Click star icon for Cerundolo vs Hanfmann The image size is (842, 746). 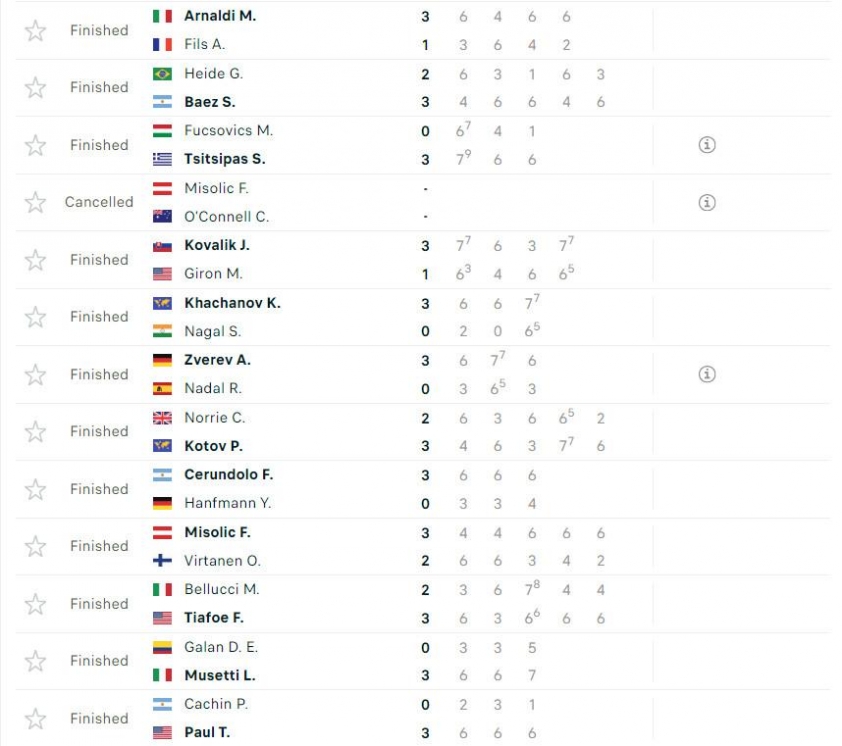(x=35, y=489)
